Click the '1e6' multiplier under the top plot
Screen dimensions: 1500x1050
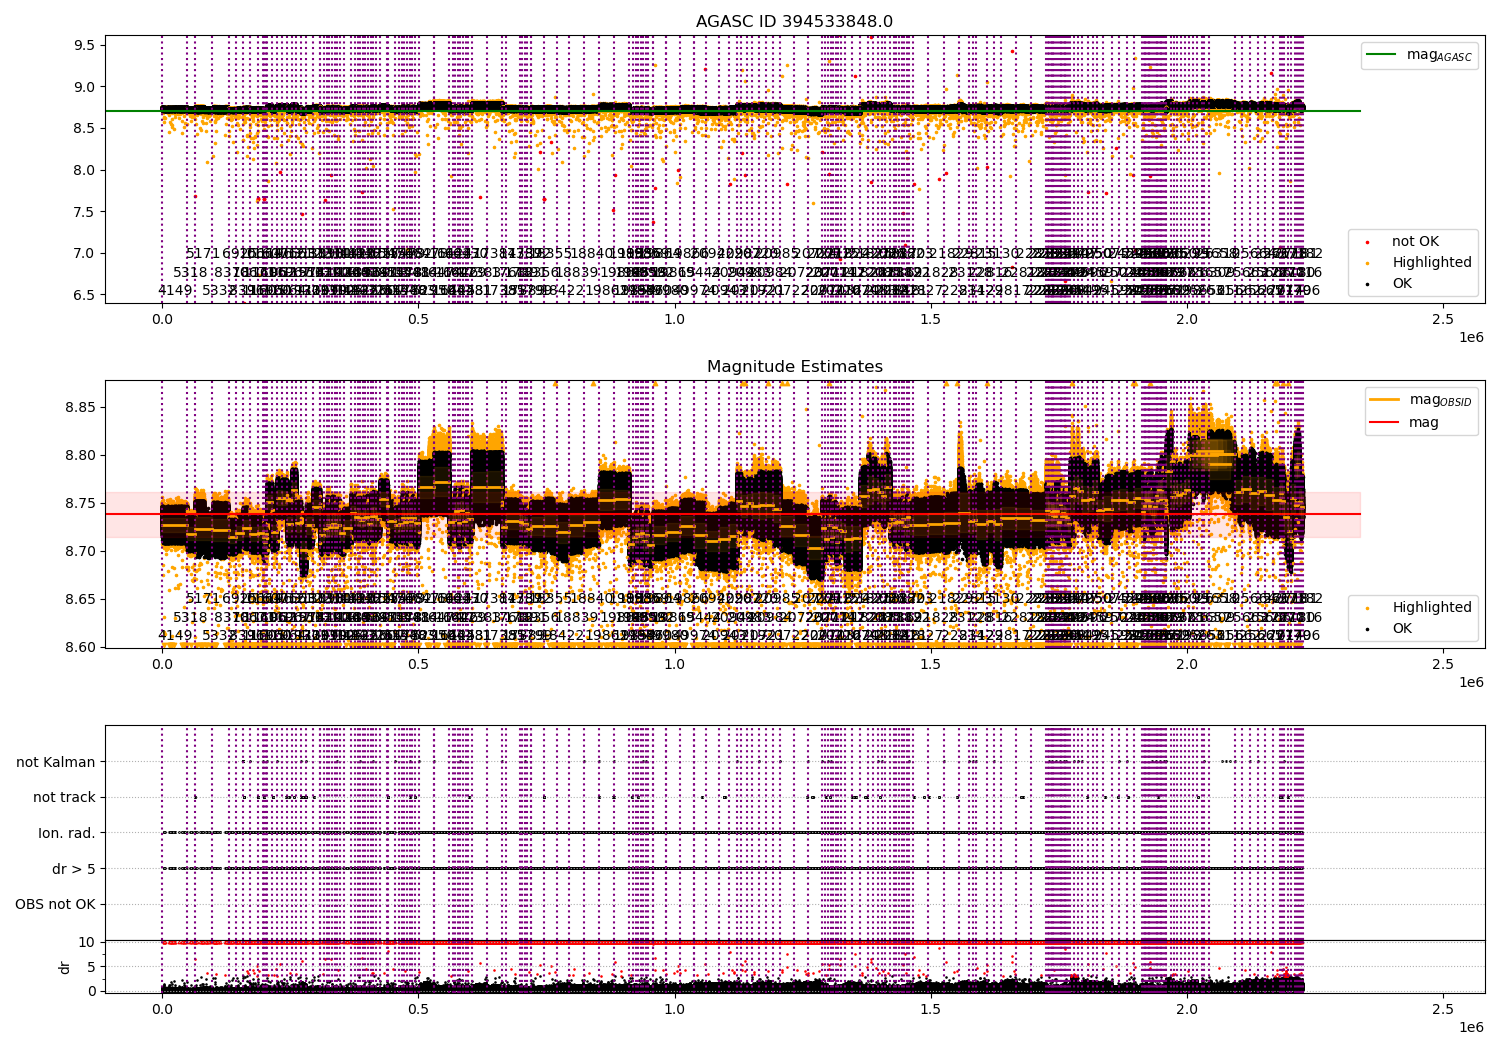pos(1470,337)
